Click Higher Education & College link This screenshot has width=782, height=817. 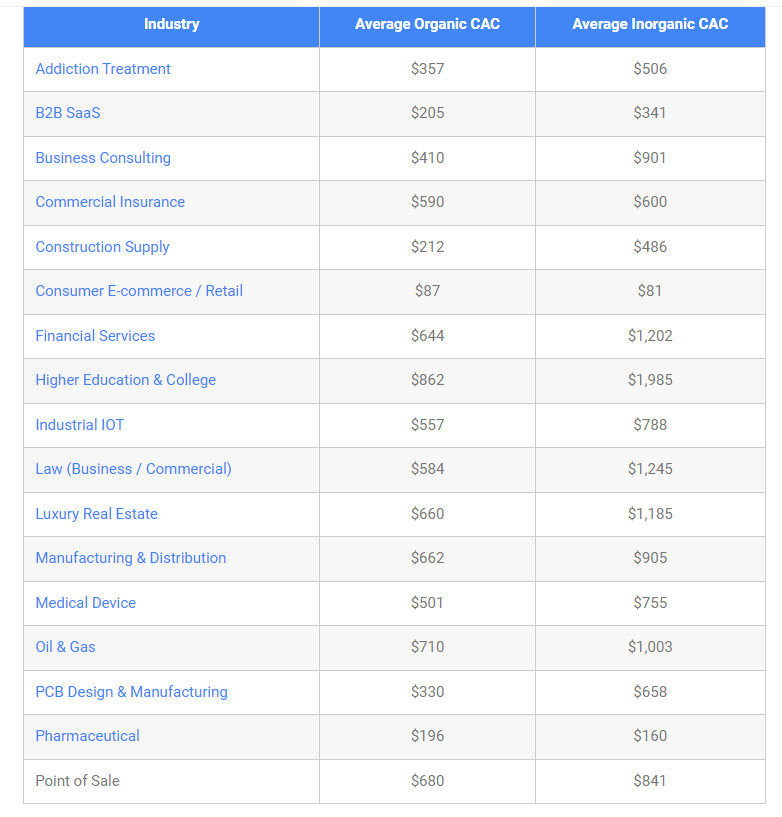click(125, 380)
